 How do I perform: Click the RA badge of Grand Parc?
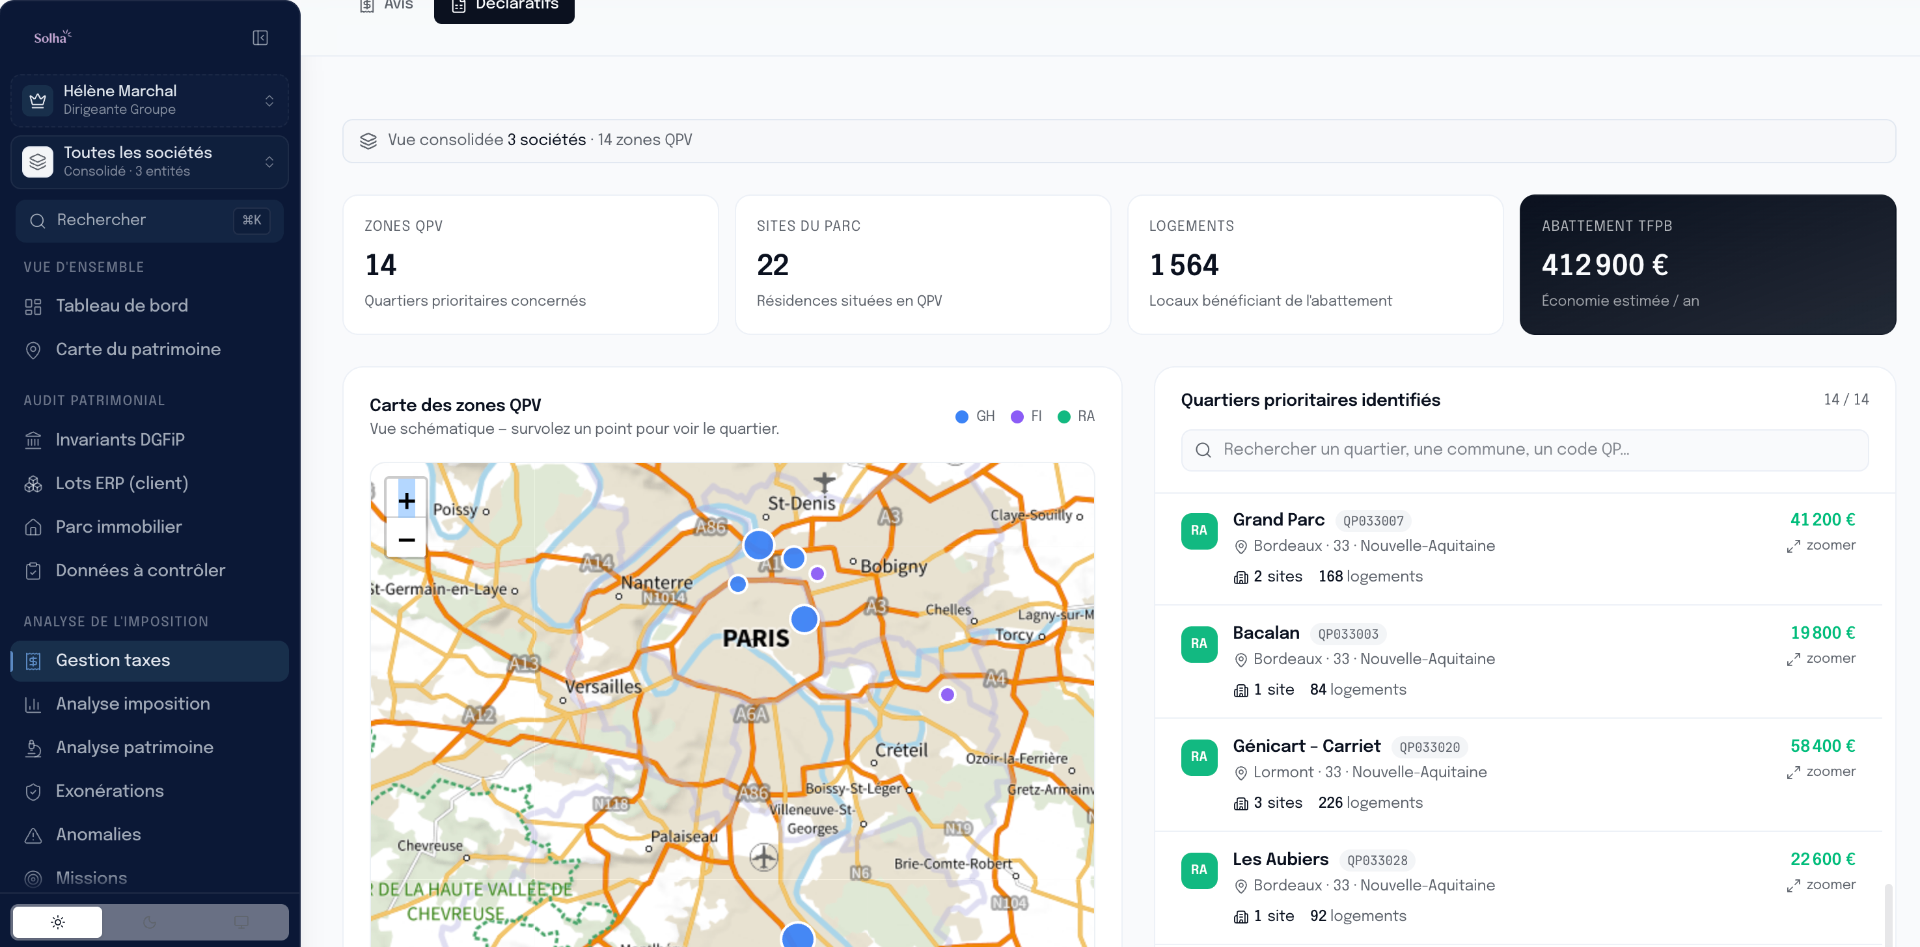(x=1199, y=531)
